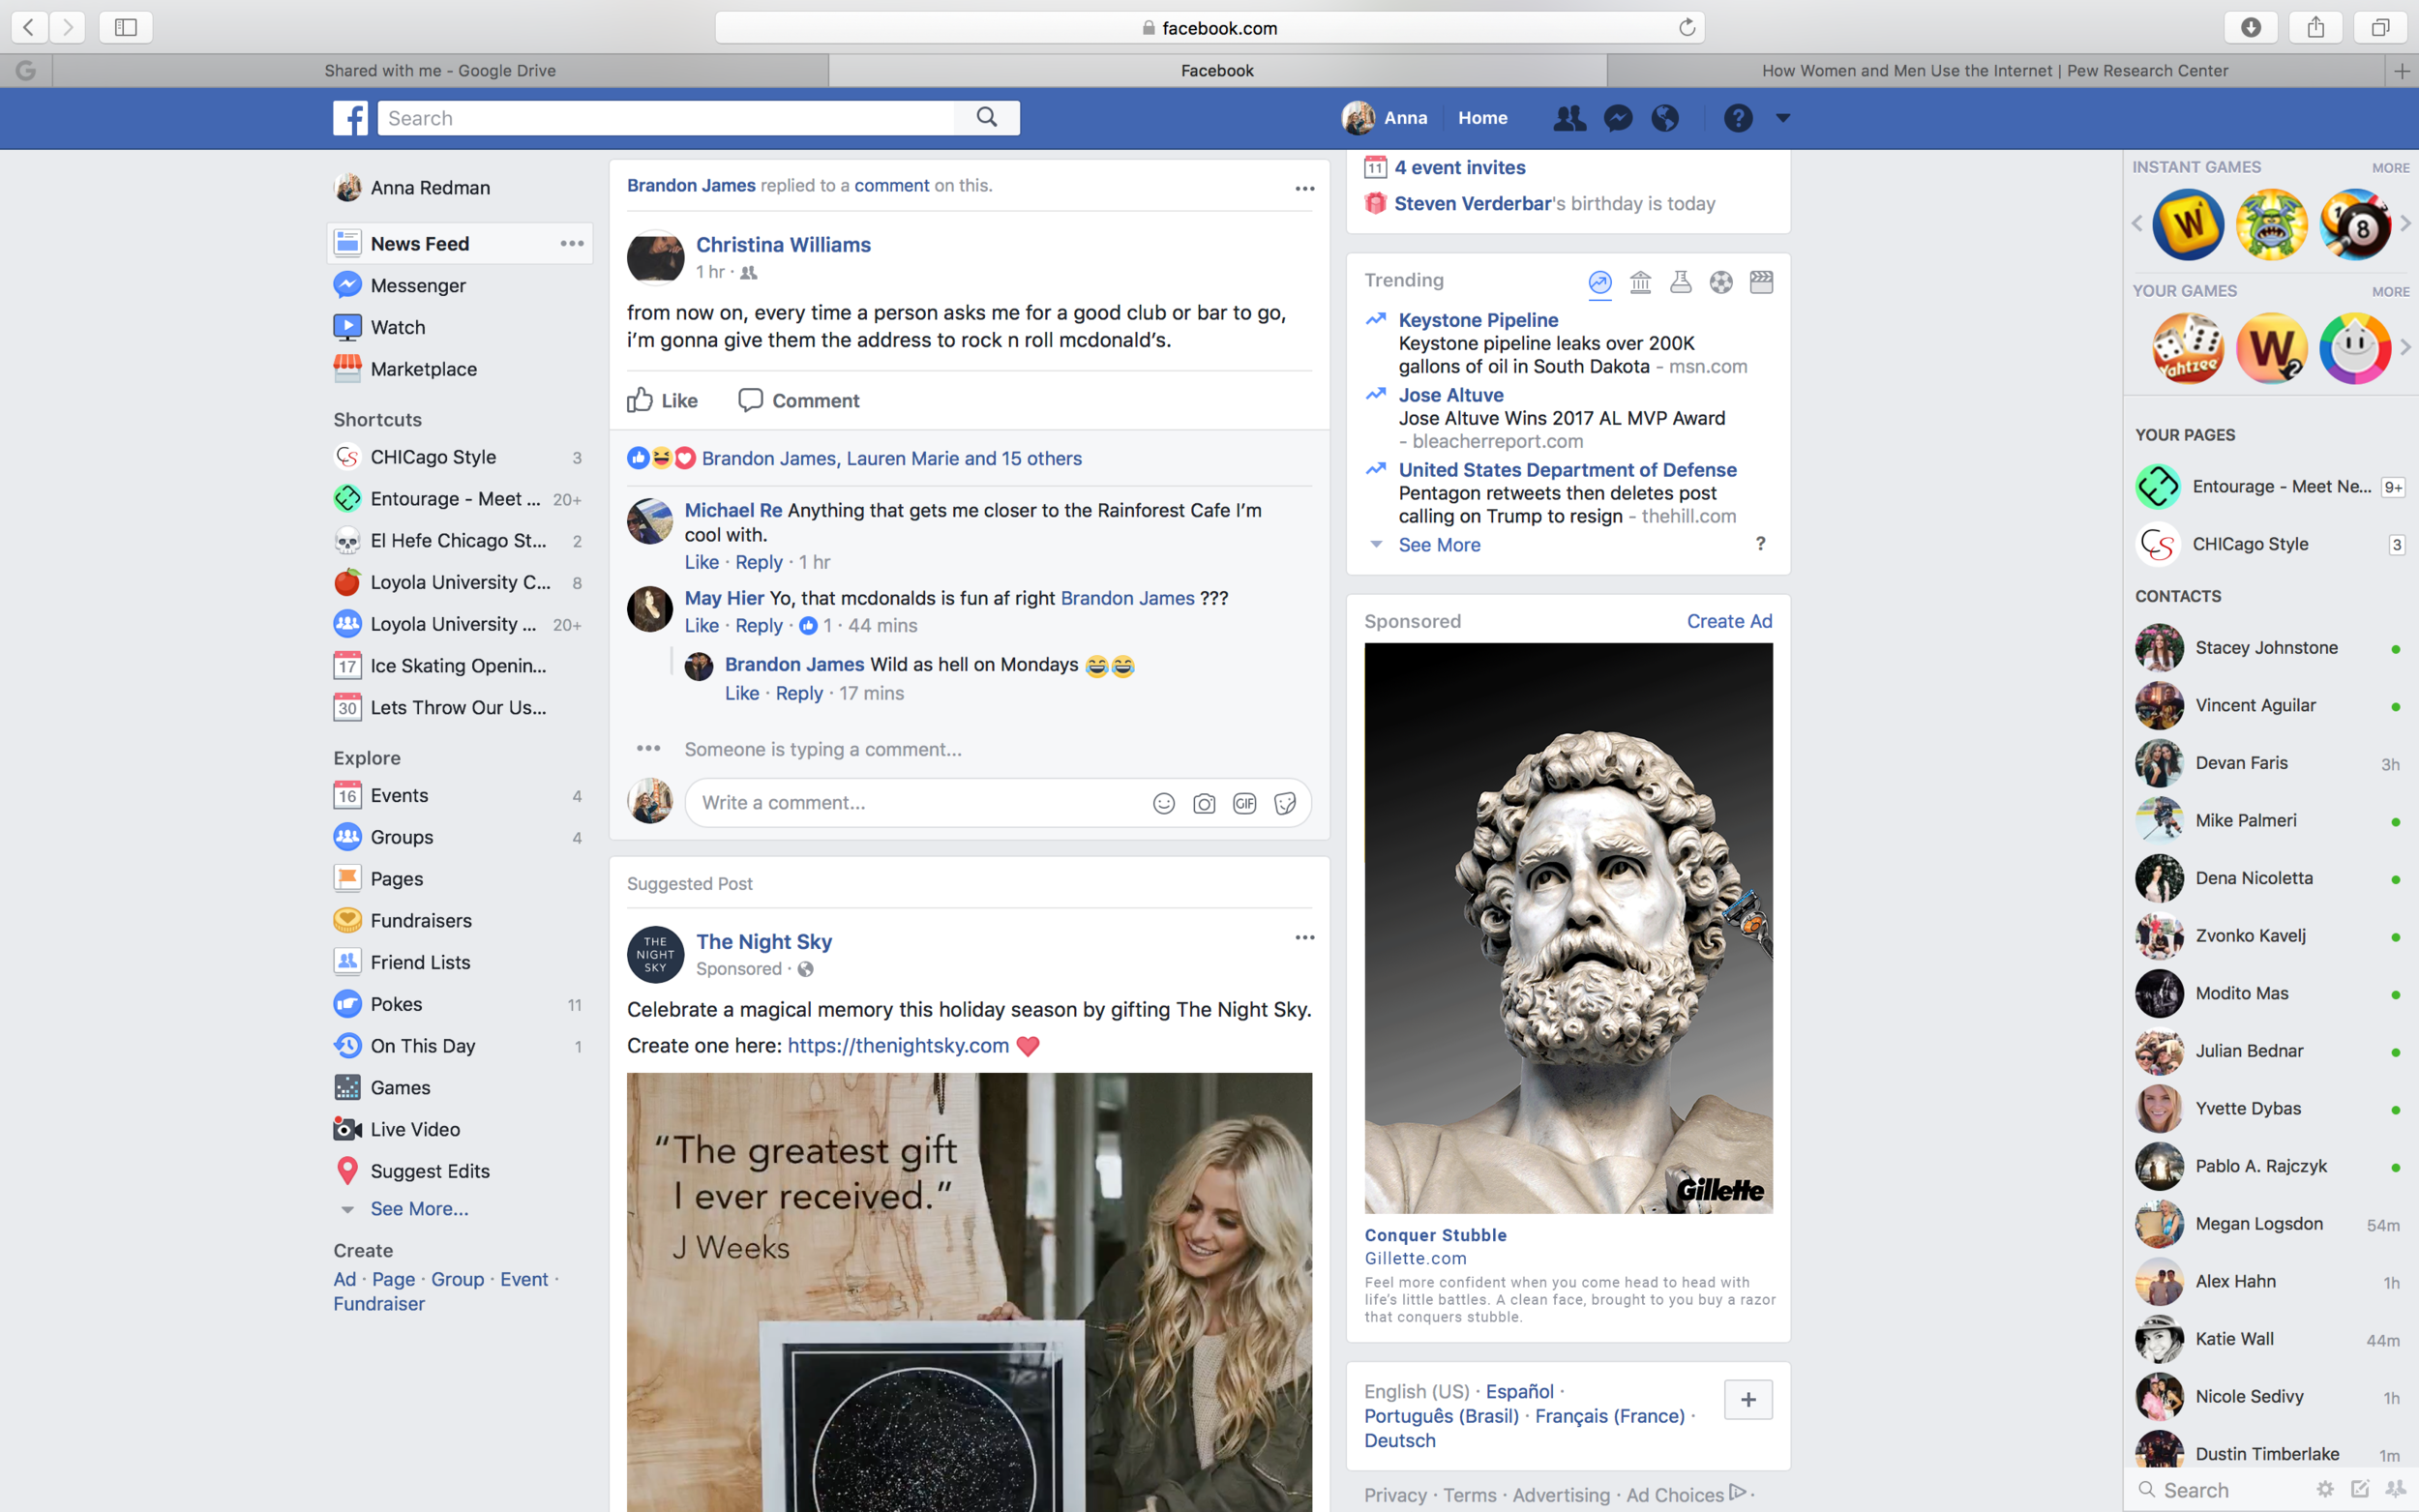Open GIF picker in comment box

(1245, 803)
